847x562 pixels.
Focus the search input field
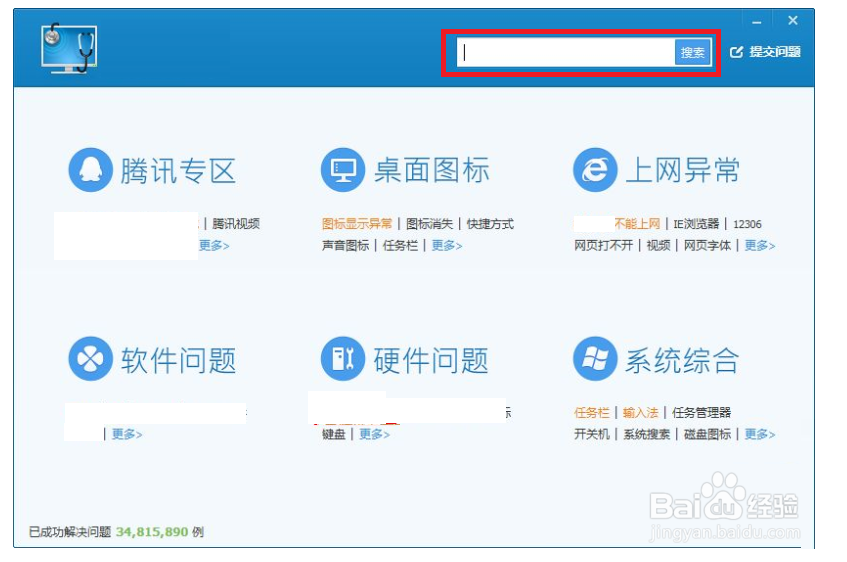(x=566, y=52)
